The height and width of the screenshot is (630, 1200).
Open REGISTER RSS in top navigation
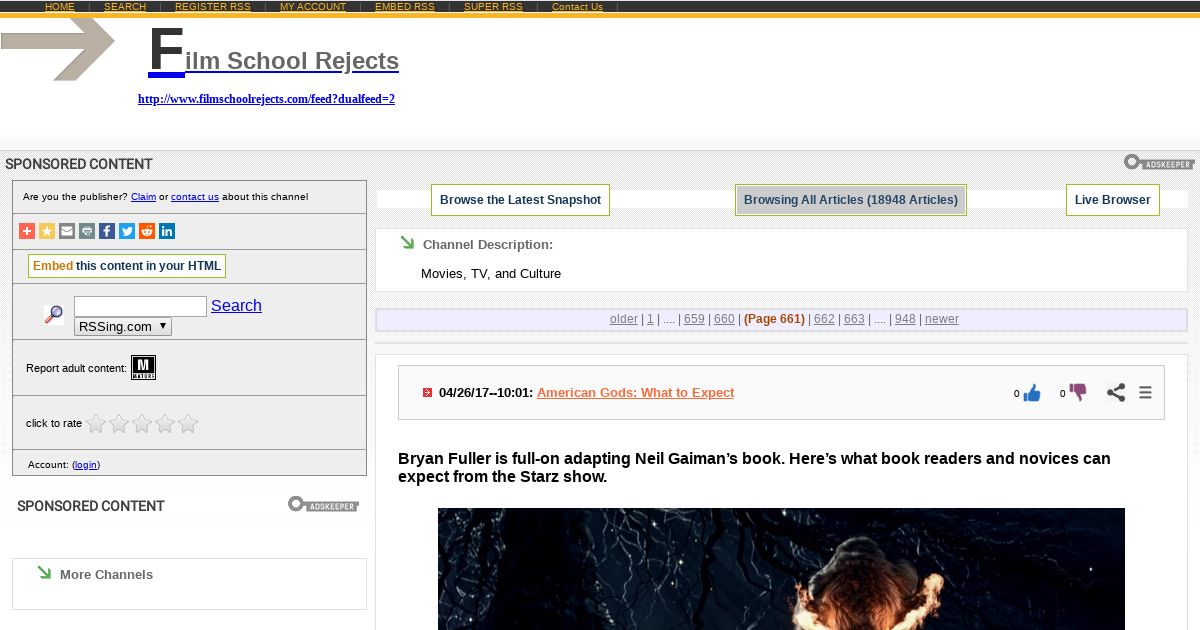point(213,7)
